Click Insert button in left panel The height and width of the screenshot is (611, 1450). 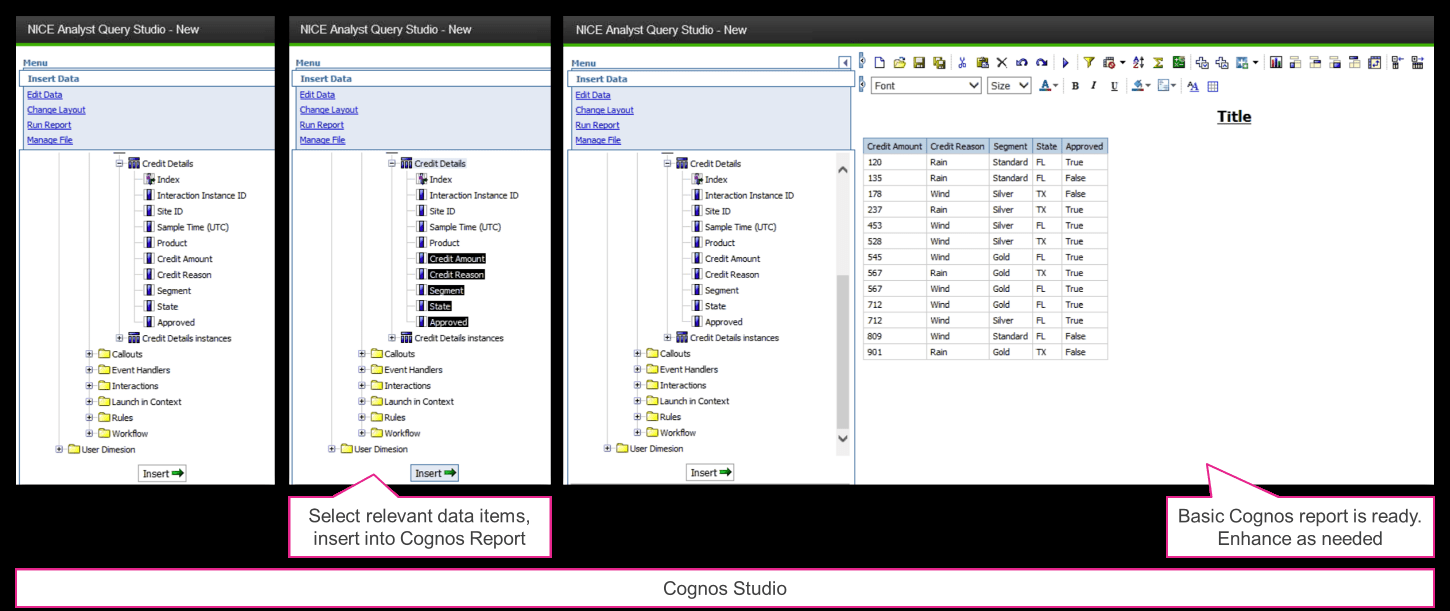point(162,473)
